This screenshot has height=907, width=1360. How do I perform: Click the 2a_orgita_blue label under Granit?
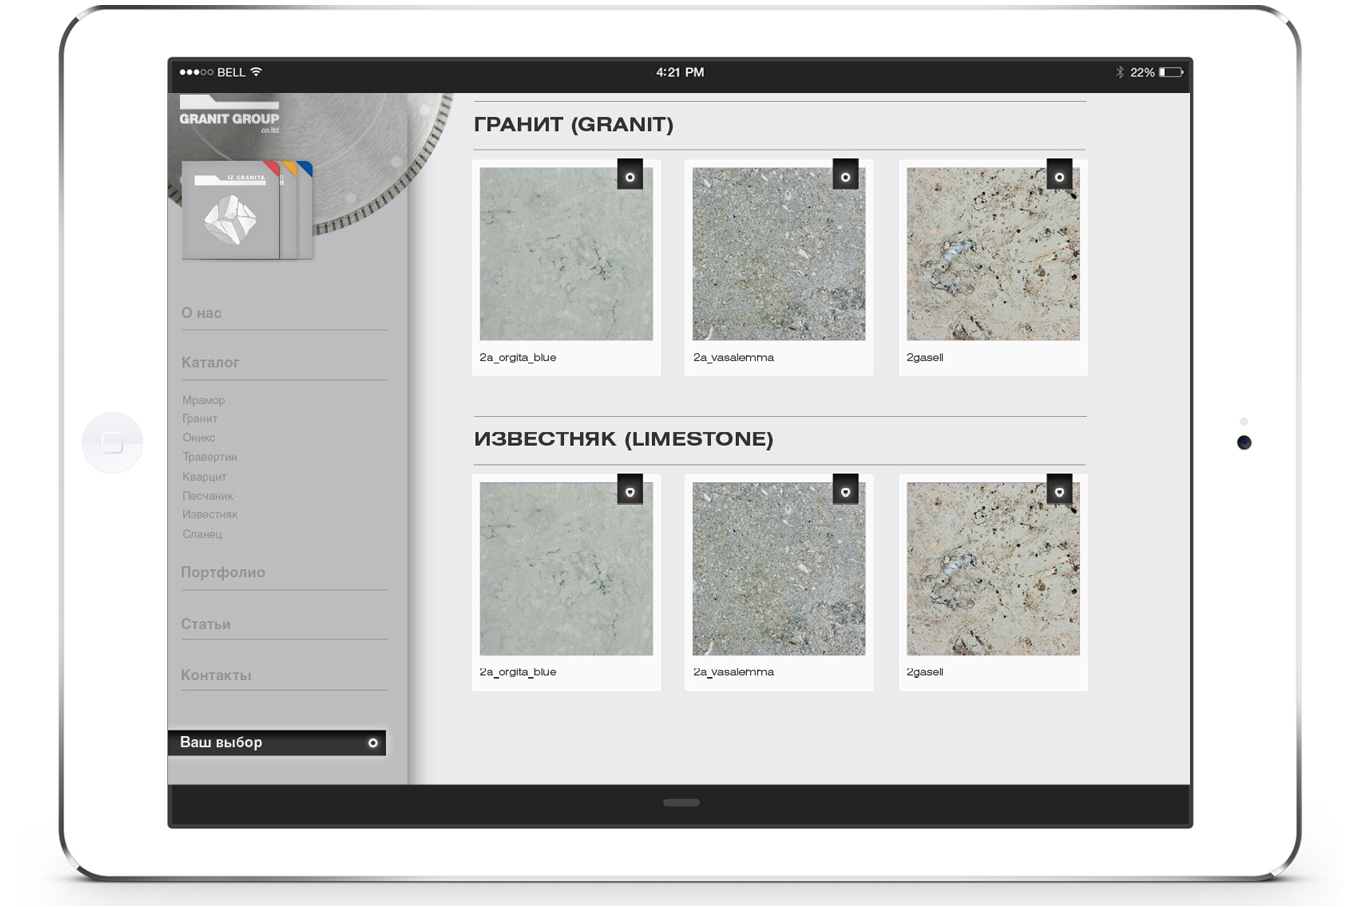coord(518,357)
